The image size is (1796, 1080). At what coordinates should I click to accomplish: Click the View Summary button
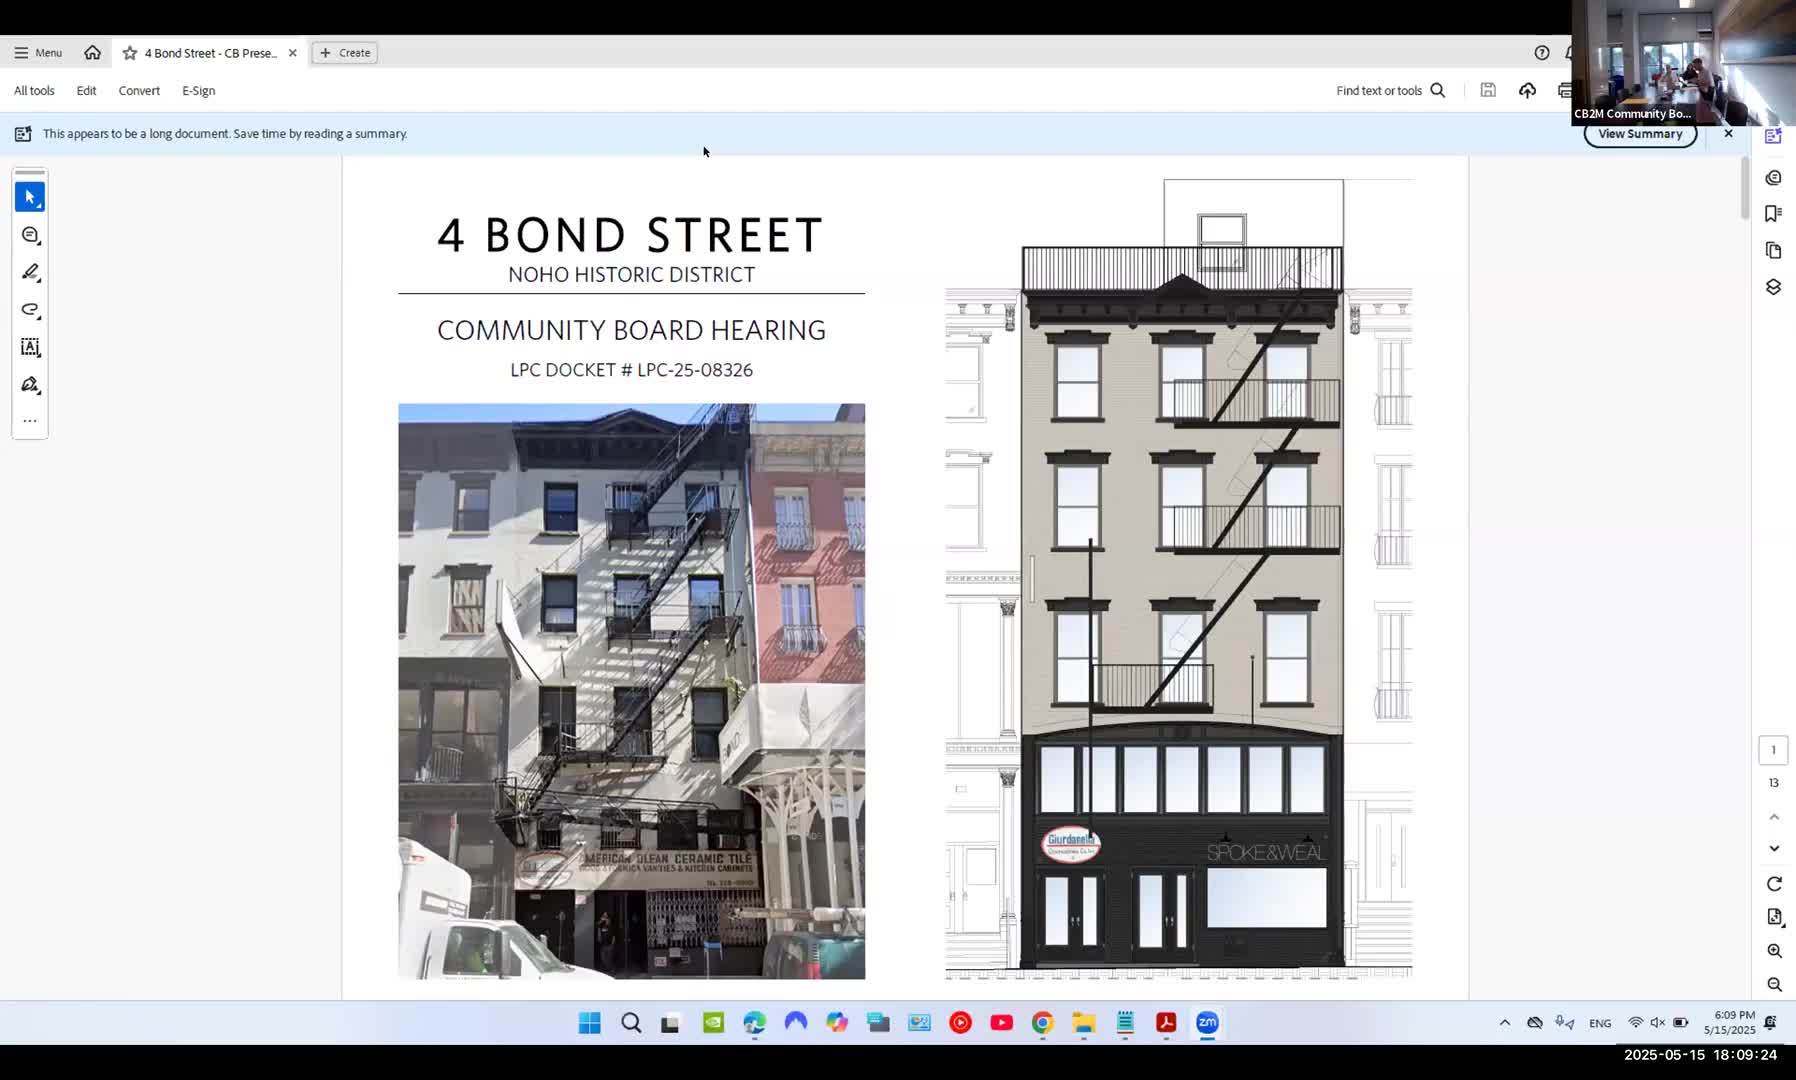pos(1639,134)
